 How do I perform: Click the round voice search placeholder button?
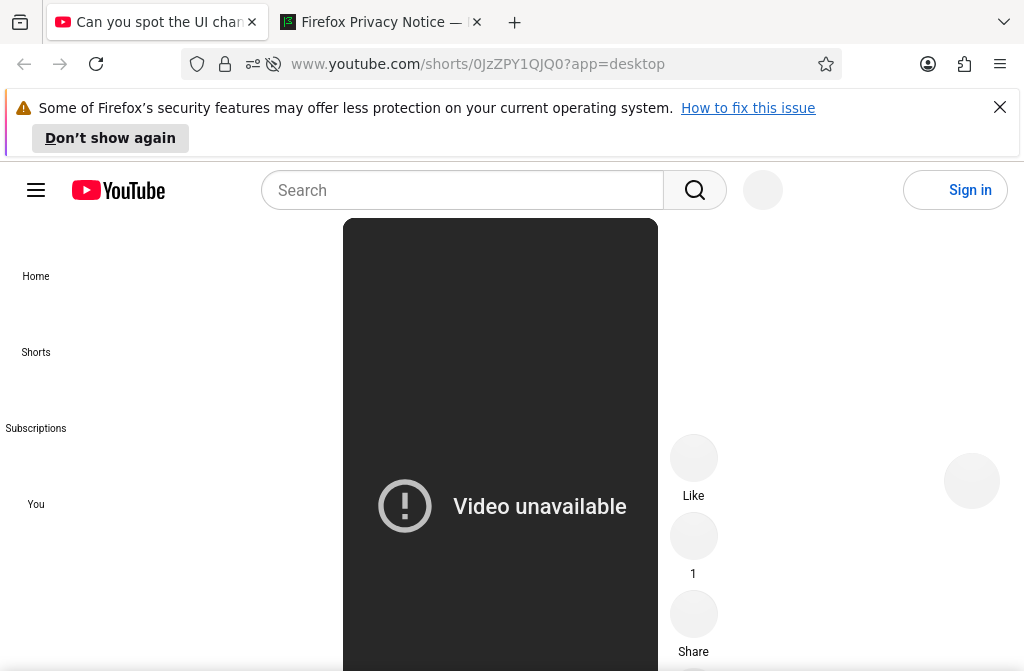[x=763, y=190]
